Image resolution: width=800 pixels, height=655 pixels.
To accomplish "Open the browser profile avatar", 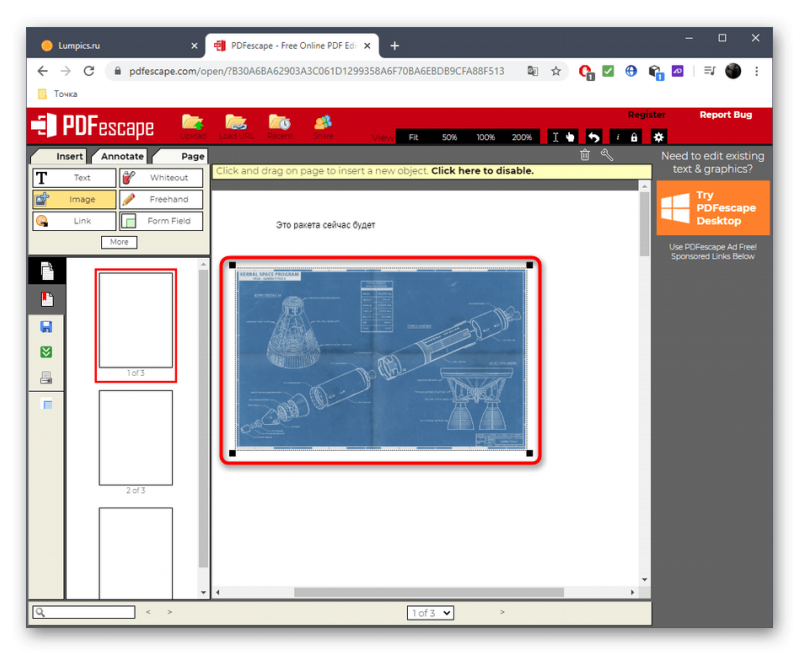I will pos(733,71).
